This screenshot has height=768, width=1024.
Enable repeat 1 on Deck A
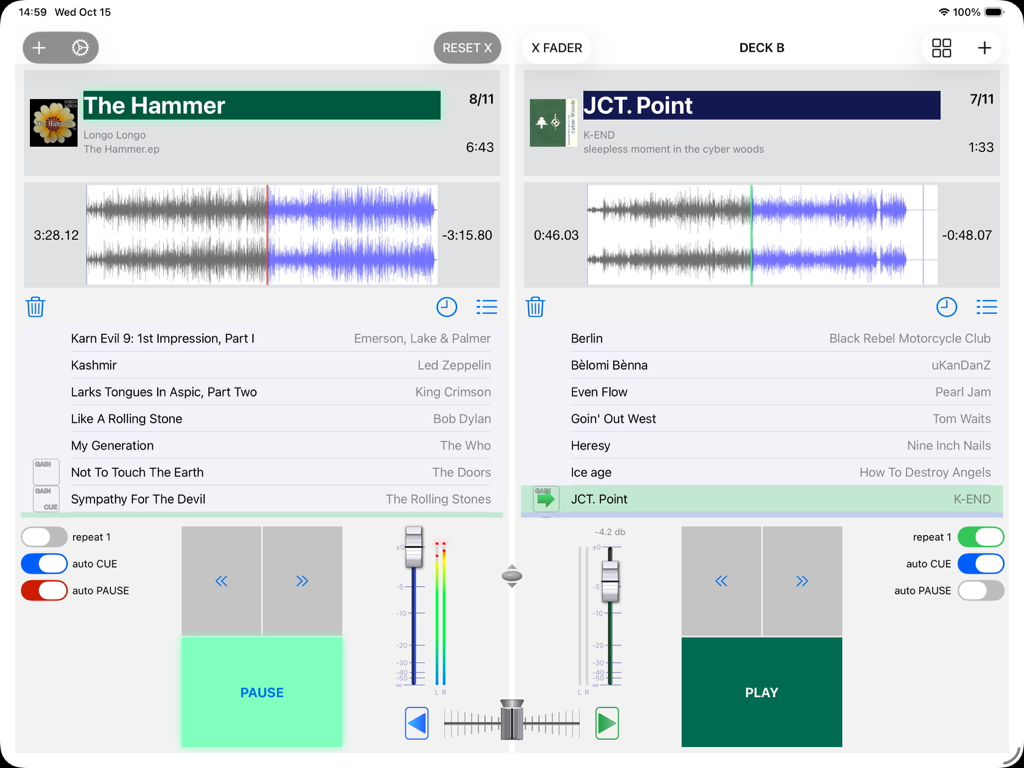pyautogui.click(x=42, y=537)
